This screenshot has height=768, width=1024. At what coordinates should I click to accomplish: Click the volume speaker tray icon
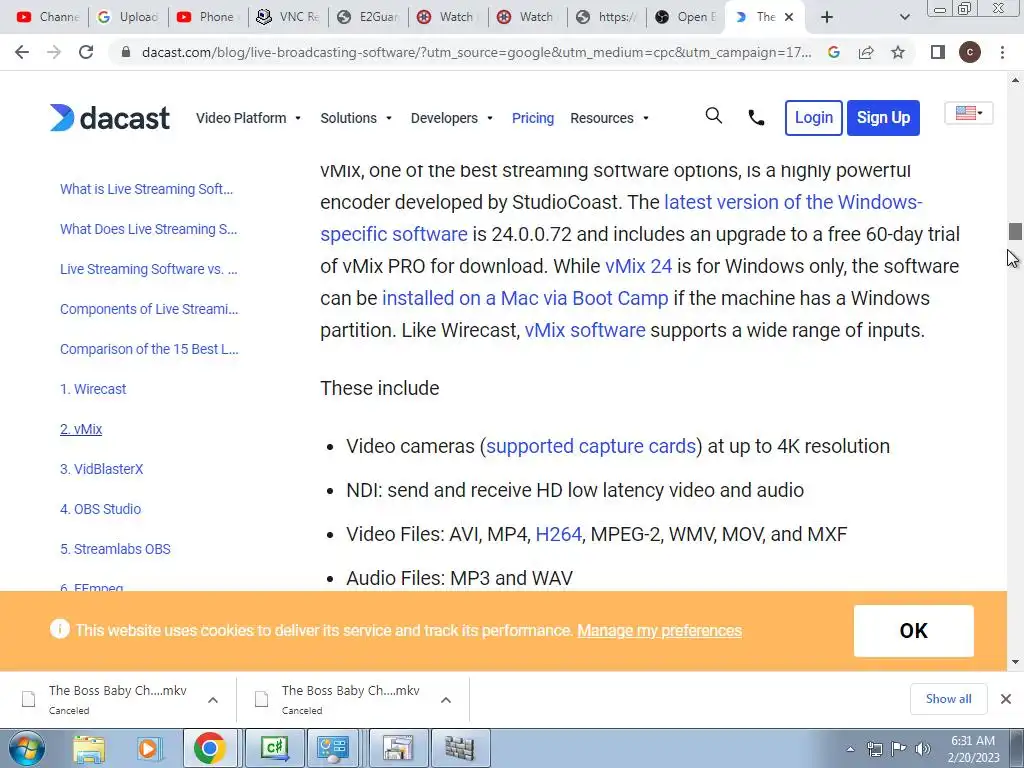pos(922,749)
